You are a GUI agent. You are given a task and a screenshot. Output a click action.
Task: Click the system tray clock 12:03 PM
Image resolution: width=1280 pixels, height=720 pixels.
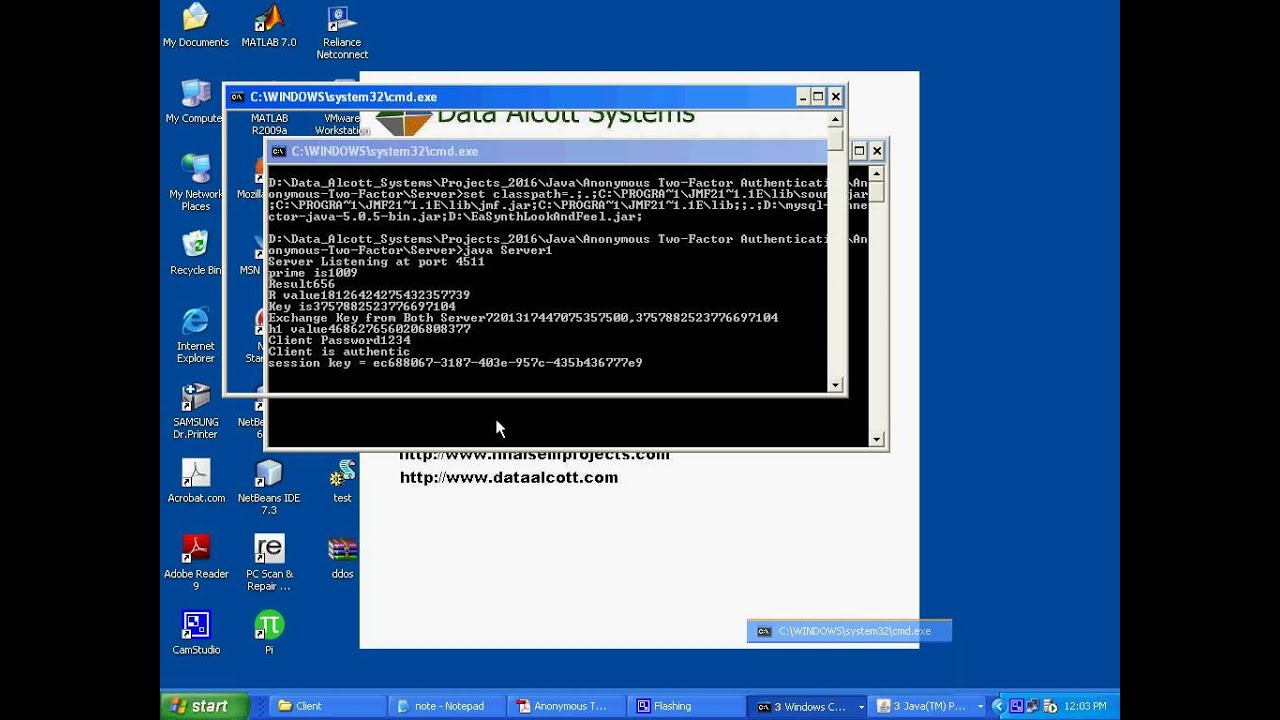point(1085,706)
